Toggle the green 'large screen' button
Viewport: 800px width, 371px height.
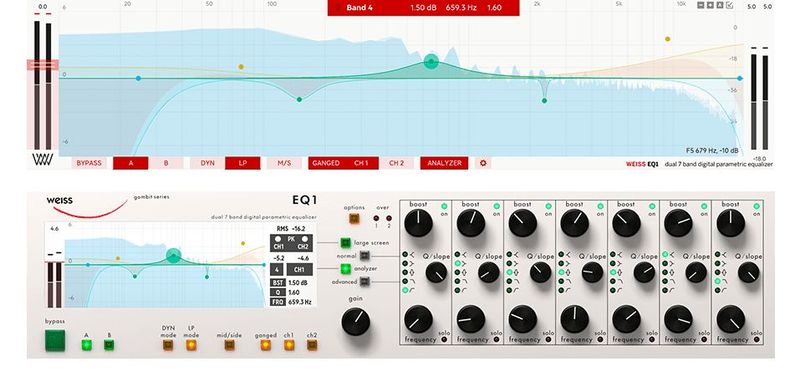[345, 243]
